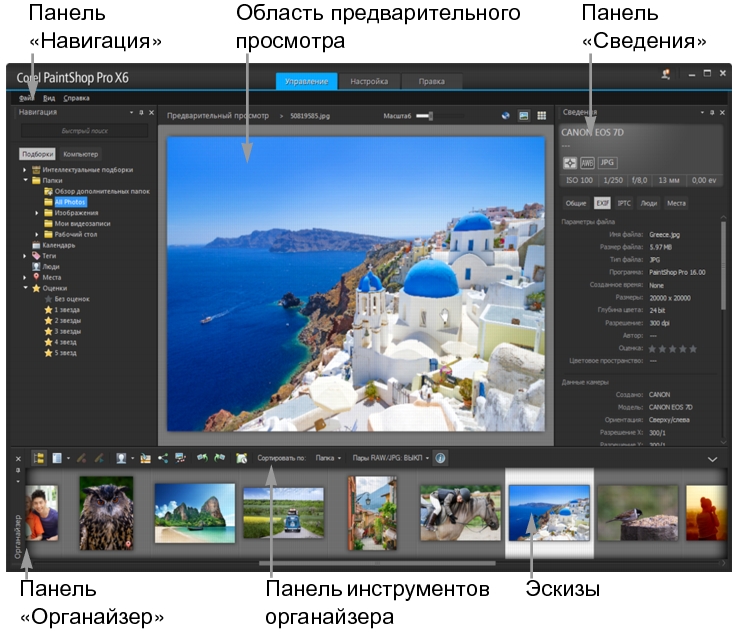Image resolution: width=738 pixels, height=641 pixels.
Task: Open the Справка menu
Action: 76,98
